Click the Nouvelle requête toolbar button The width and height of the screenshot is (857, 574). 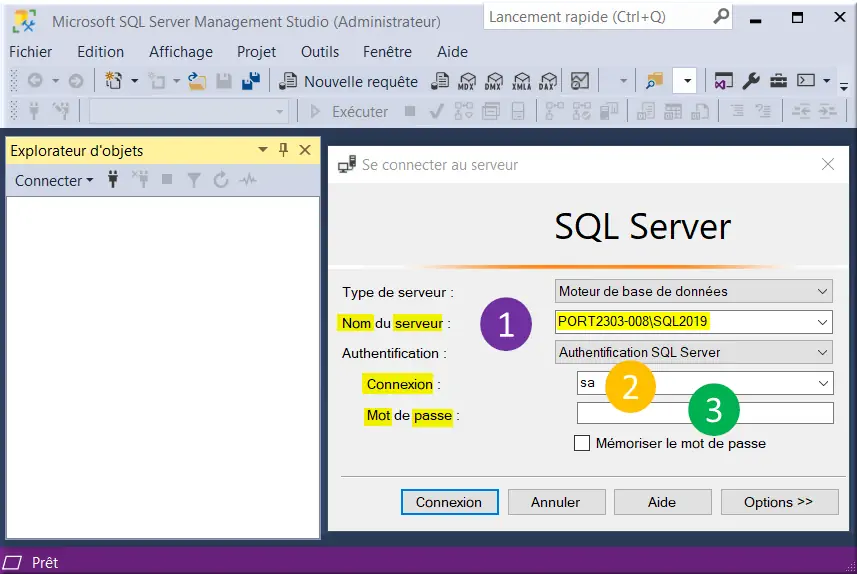[x=348, y=81]
